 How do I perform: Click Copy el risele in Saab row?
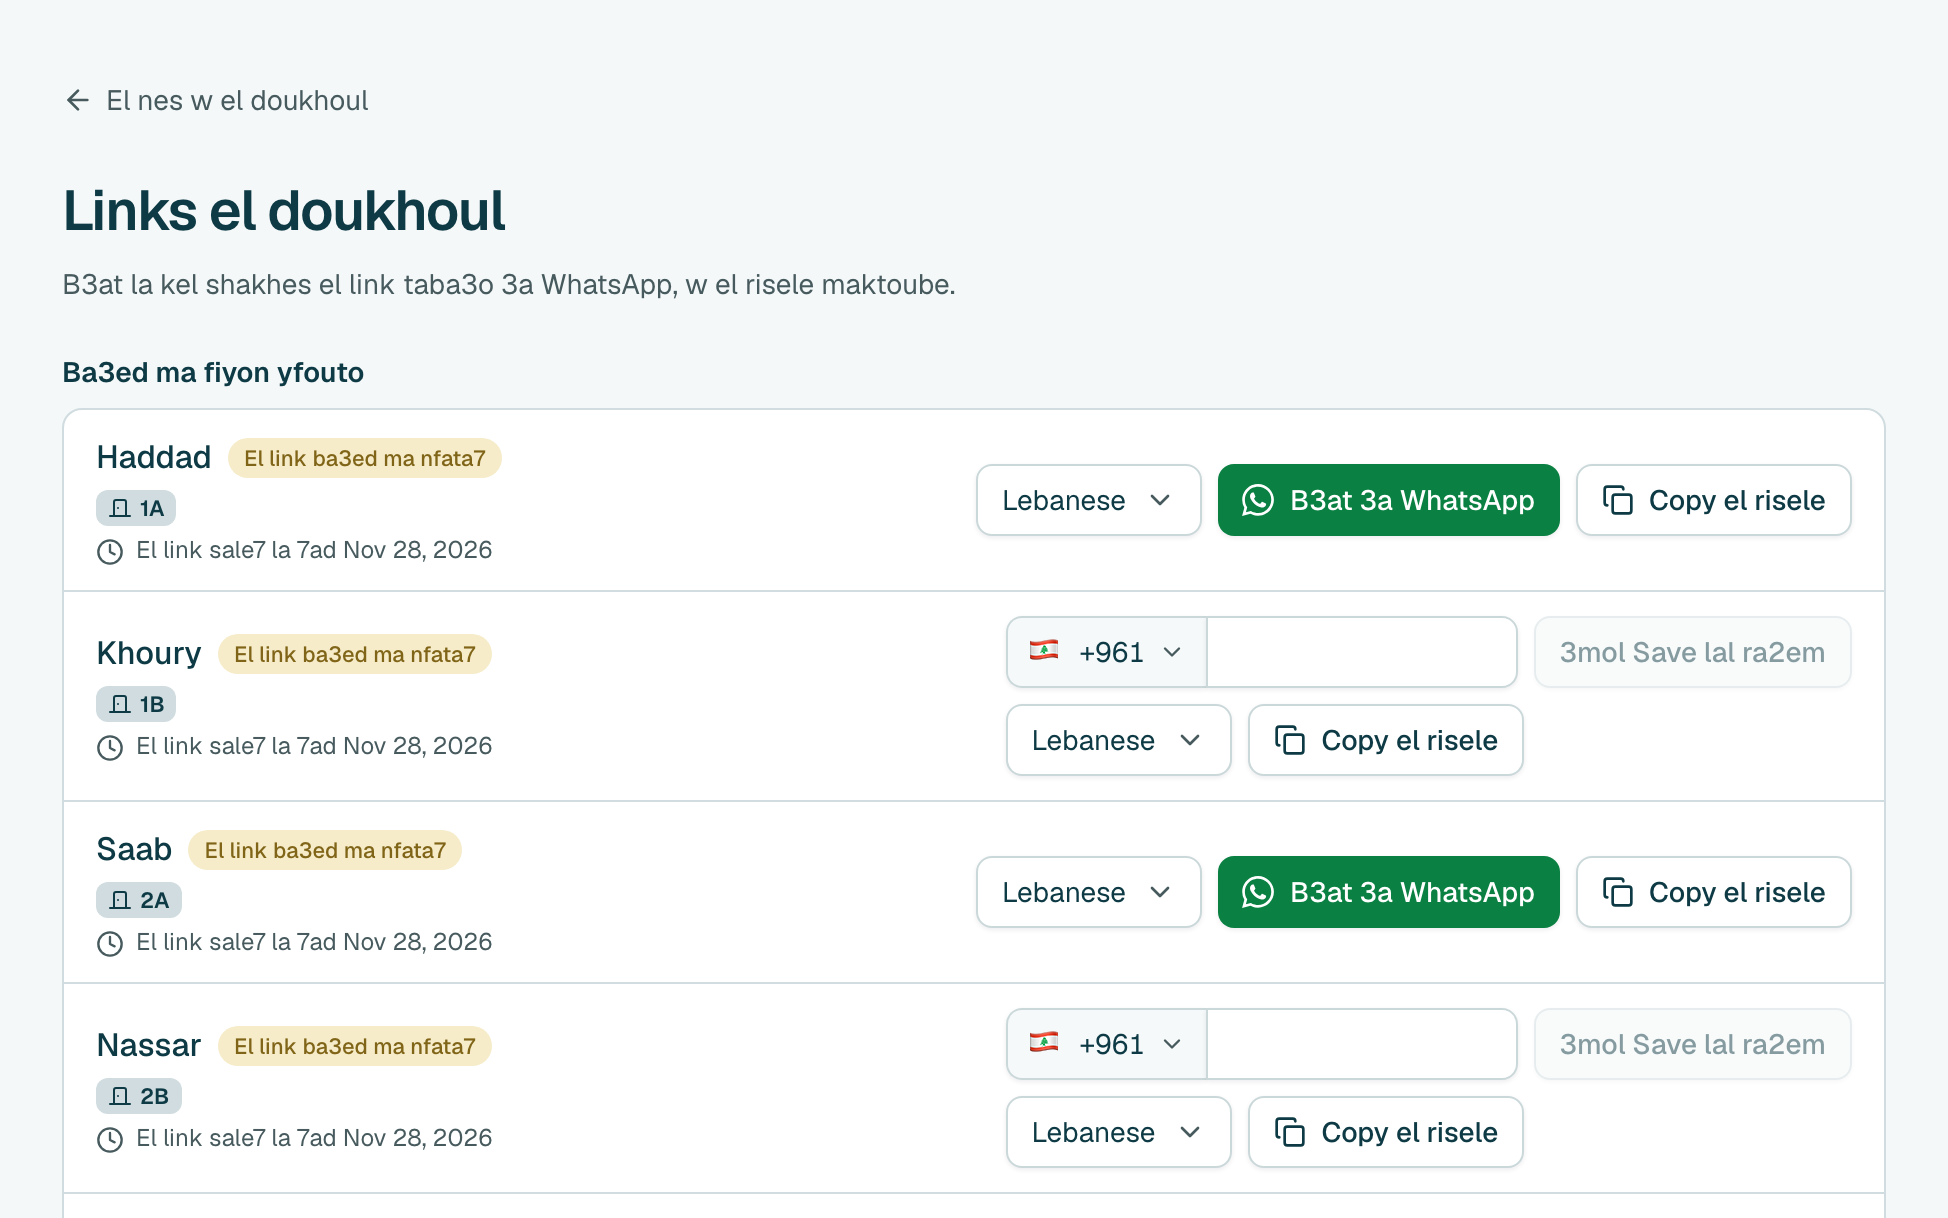pos(1713,892)
